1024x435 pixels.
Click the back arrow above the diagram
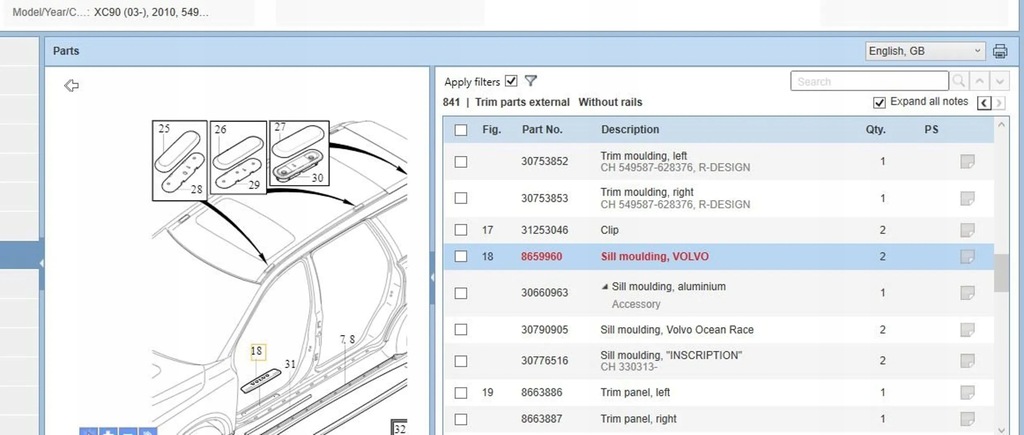[x=71, y=86]
